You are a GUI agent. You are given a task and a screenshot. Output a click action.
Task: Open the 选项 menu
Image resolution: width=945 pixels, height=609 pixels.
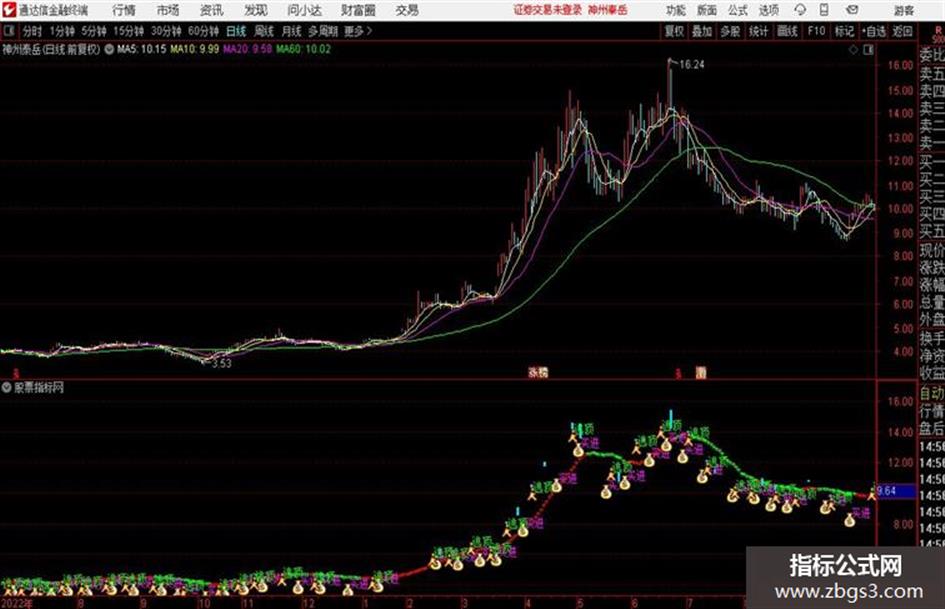coord(768,10)
